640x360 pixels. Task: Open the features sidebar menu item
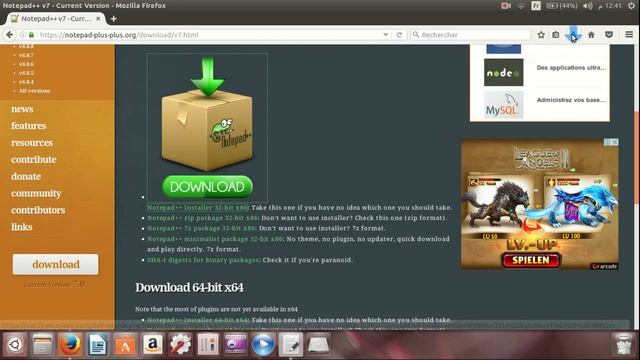click(x=29, y=126)
